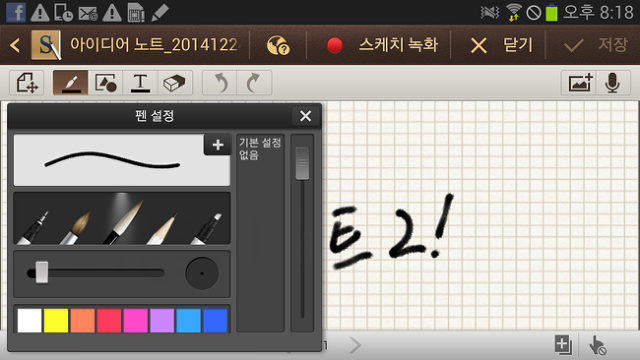
Task: Click 기본 설정 없음 preset list text
Action: 260,149
